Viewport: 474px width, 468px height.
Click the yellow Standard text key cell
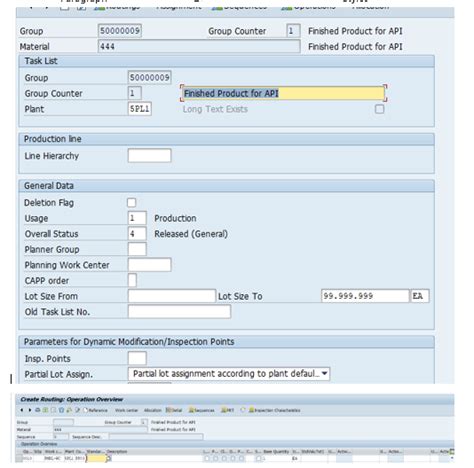[96, 459]
